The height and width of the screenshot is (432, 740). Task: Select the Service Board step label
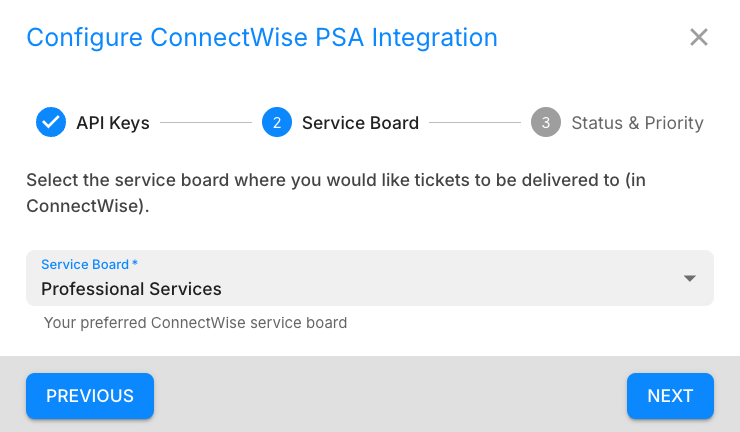(360, 123)
